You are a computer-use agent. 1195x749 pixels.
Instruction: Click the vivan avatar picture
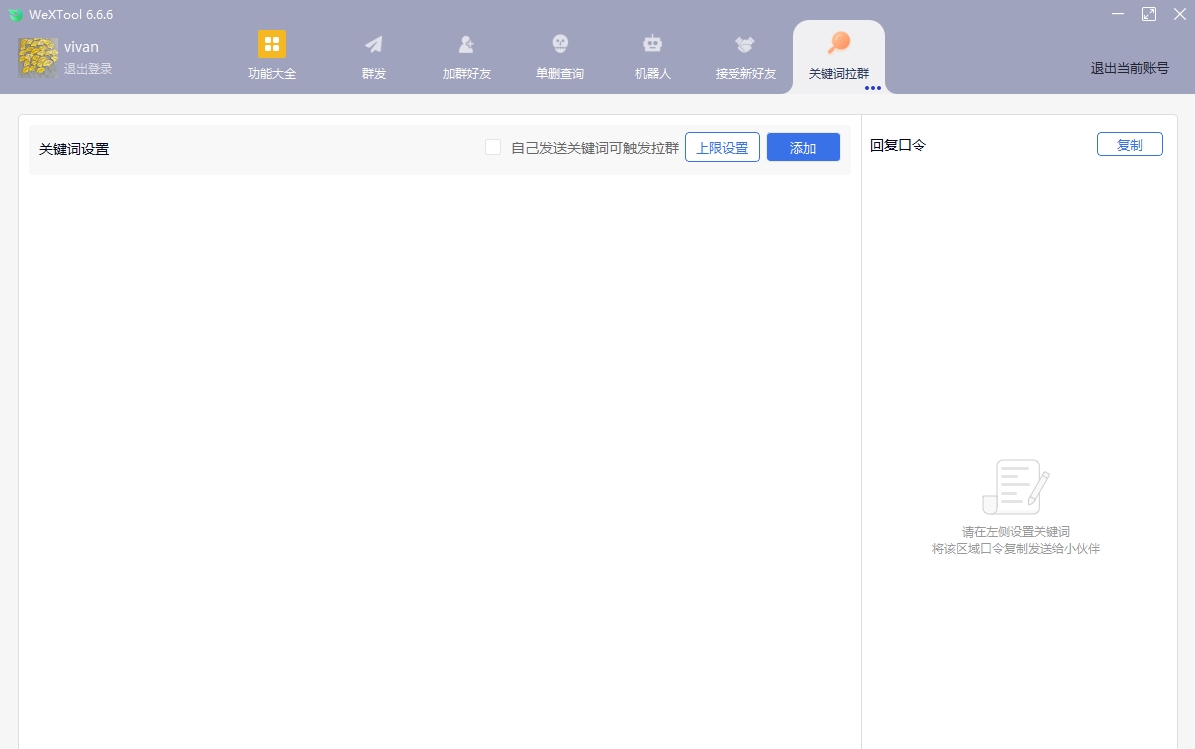(37, 57)
